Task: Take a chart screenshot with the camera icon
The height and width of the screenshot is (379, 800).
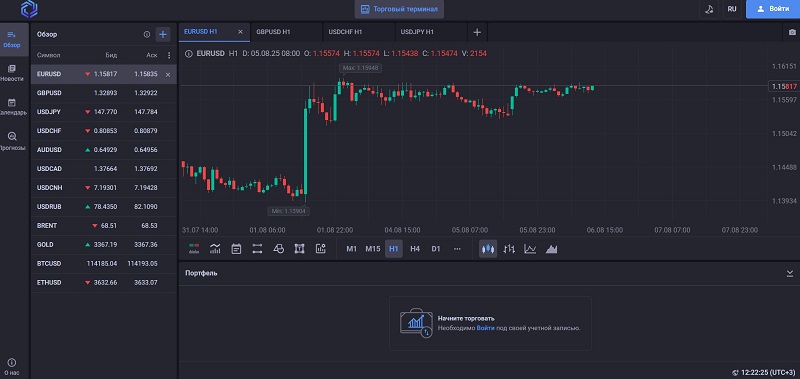Action: click(x=791, y=32)
